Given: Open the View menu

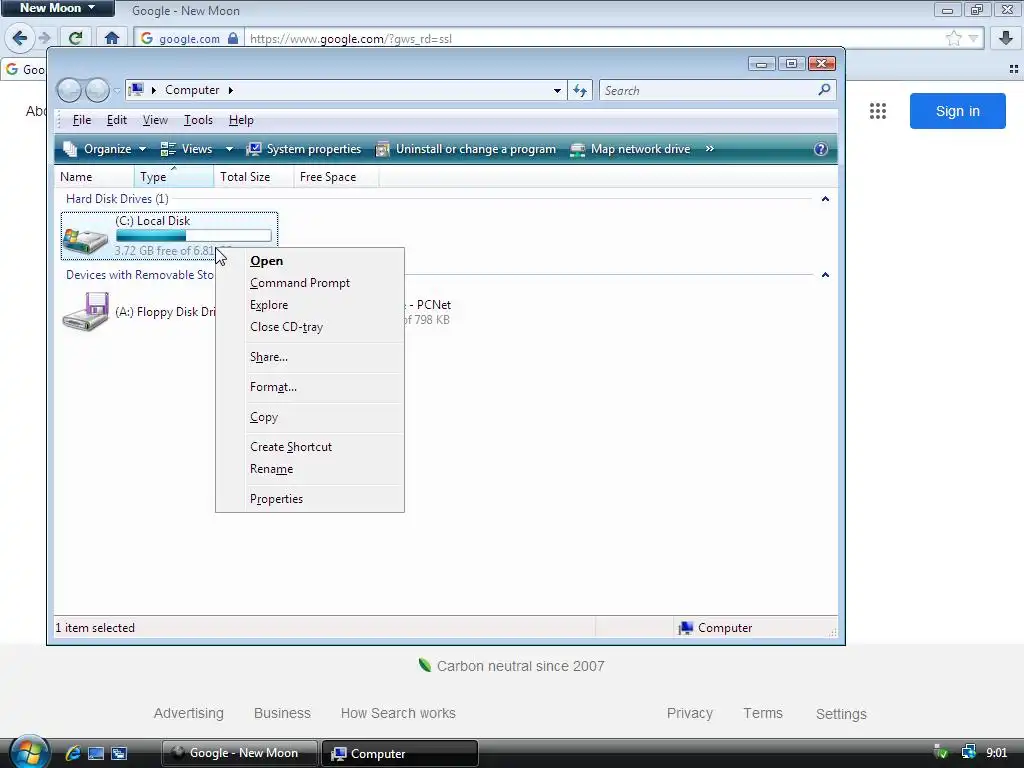Looking at the screenshot, I should 155,120.
